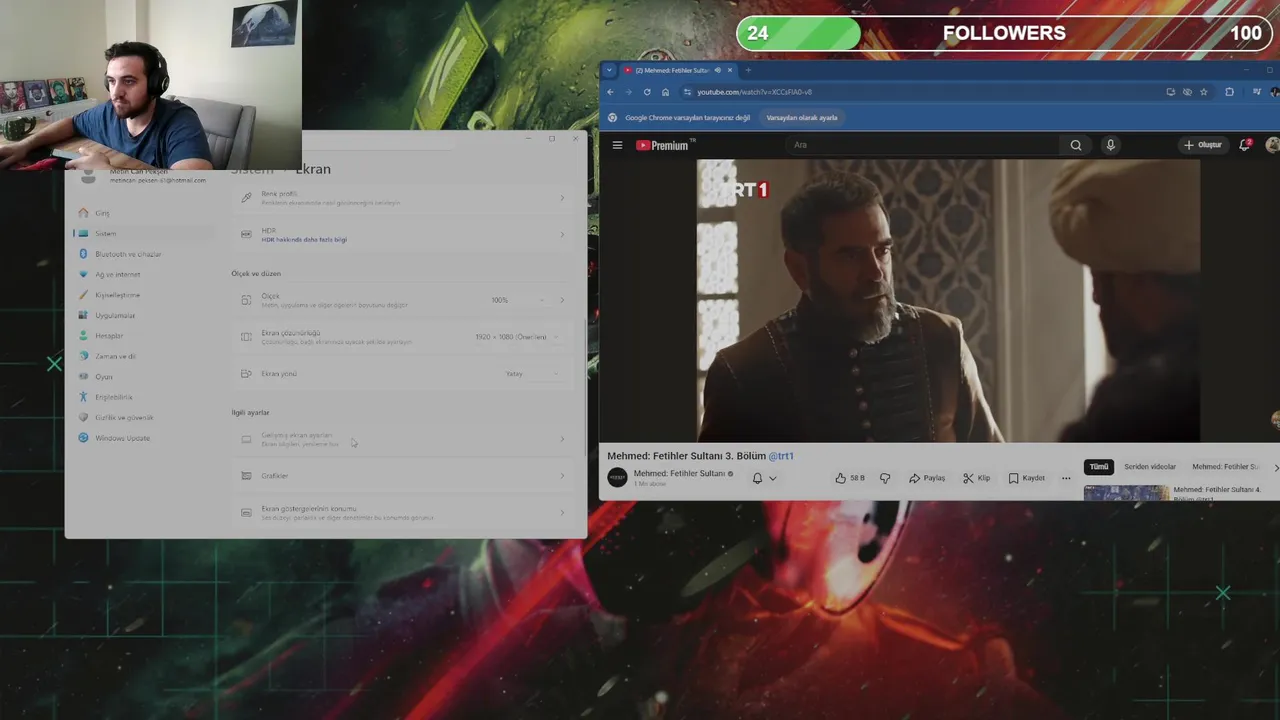Open Ekran göstergelerinin konumu row
The width and height of the screenshot is (1280, 720).
tap(402, 513)
